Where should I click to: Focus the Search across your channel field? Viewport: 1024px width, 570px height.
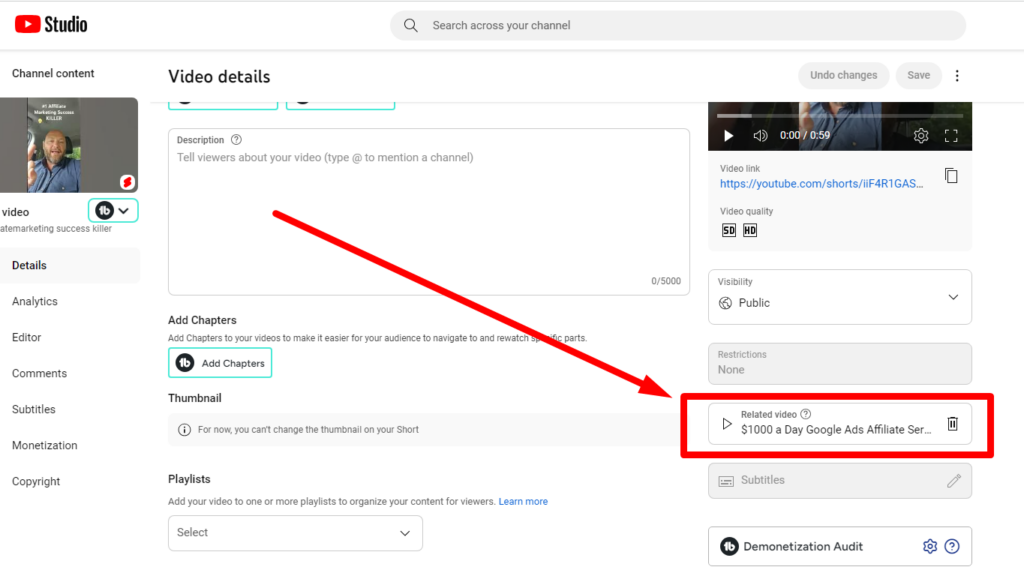click(678, 25)
